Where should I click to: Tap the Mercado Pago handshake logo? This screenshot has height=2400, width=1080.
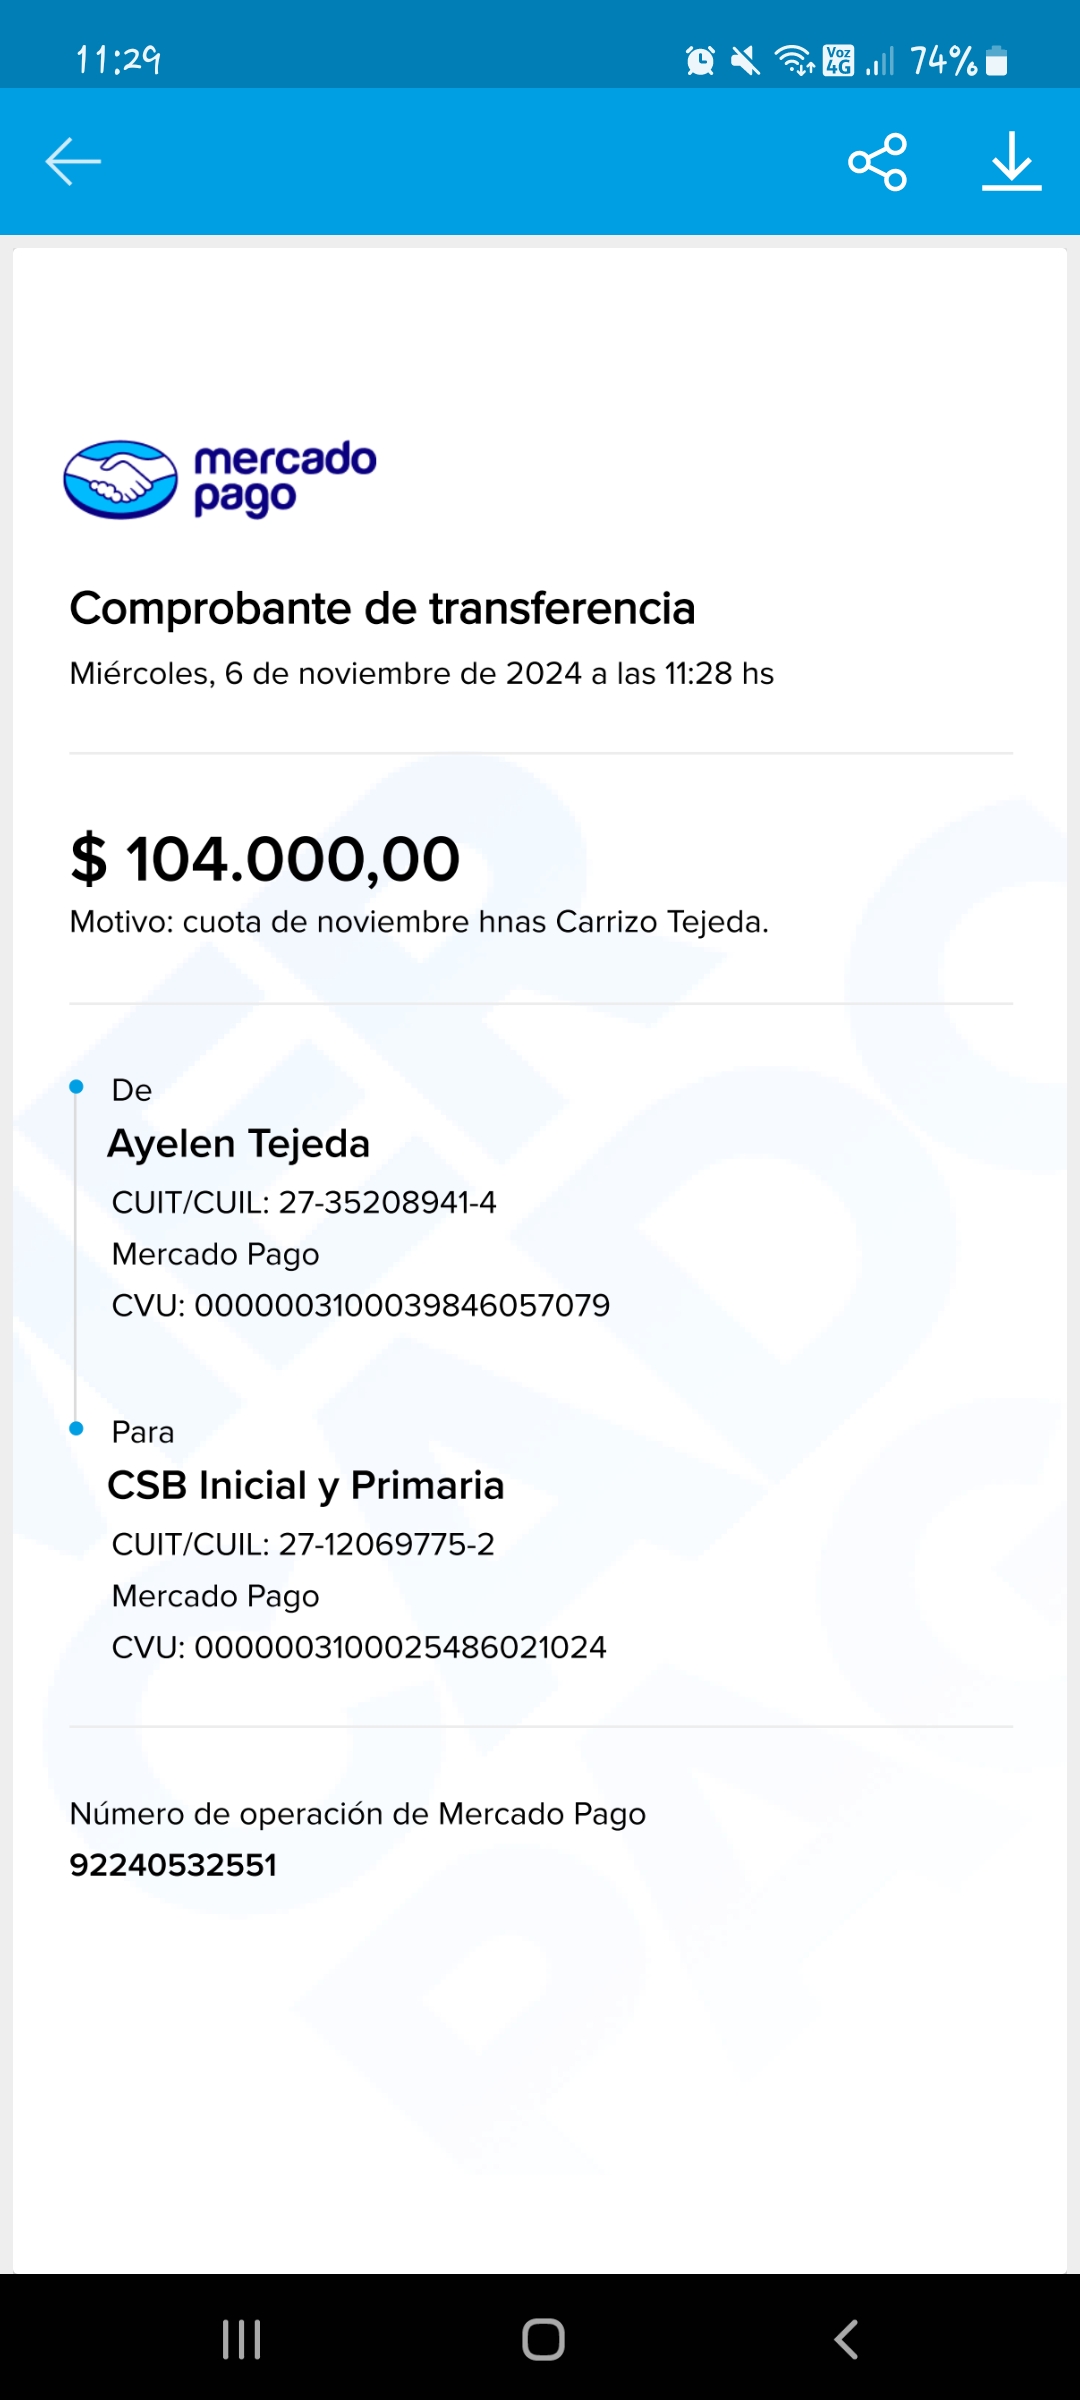pos(121,480)
